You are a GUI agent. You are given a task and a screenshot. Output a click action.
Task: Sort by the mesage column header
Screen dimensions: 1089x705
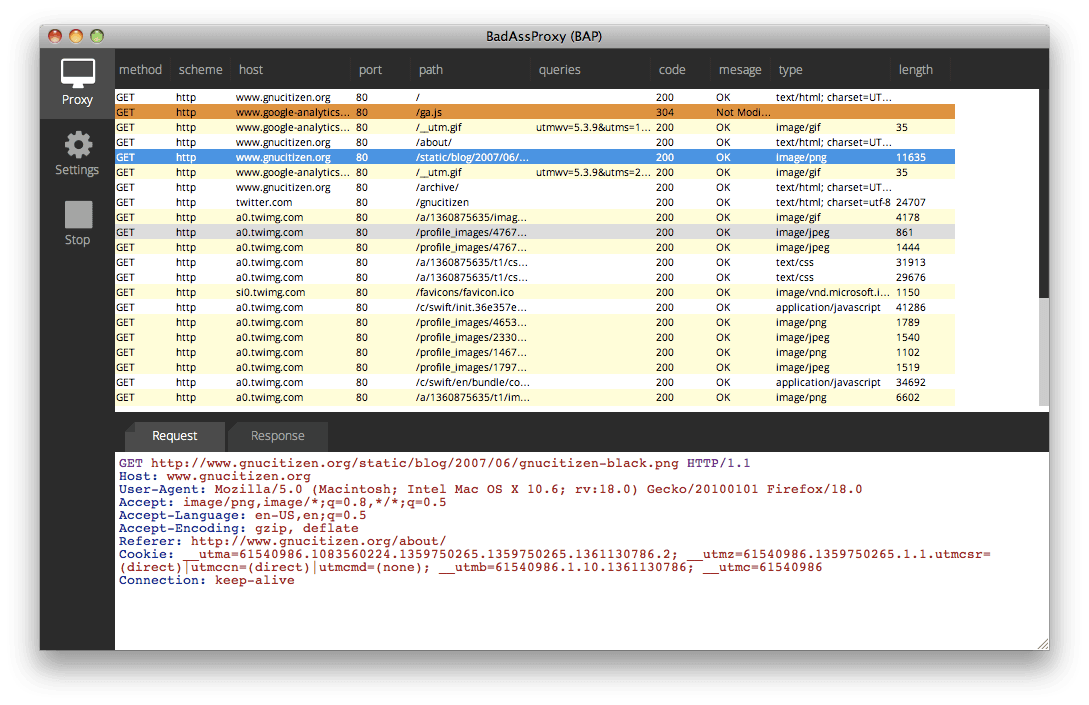tap(740, 69)
